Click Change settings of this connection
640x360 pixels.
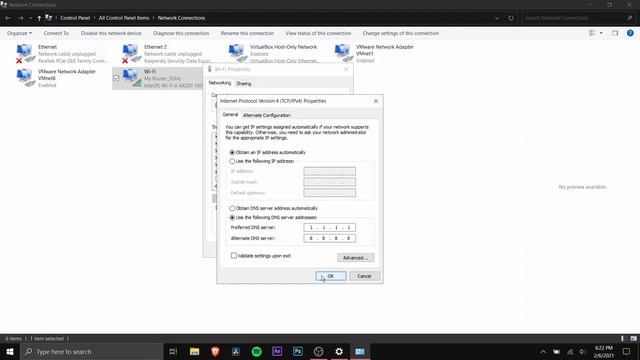(400, 33)
